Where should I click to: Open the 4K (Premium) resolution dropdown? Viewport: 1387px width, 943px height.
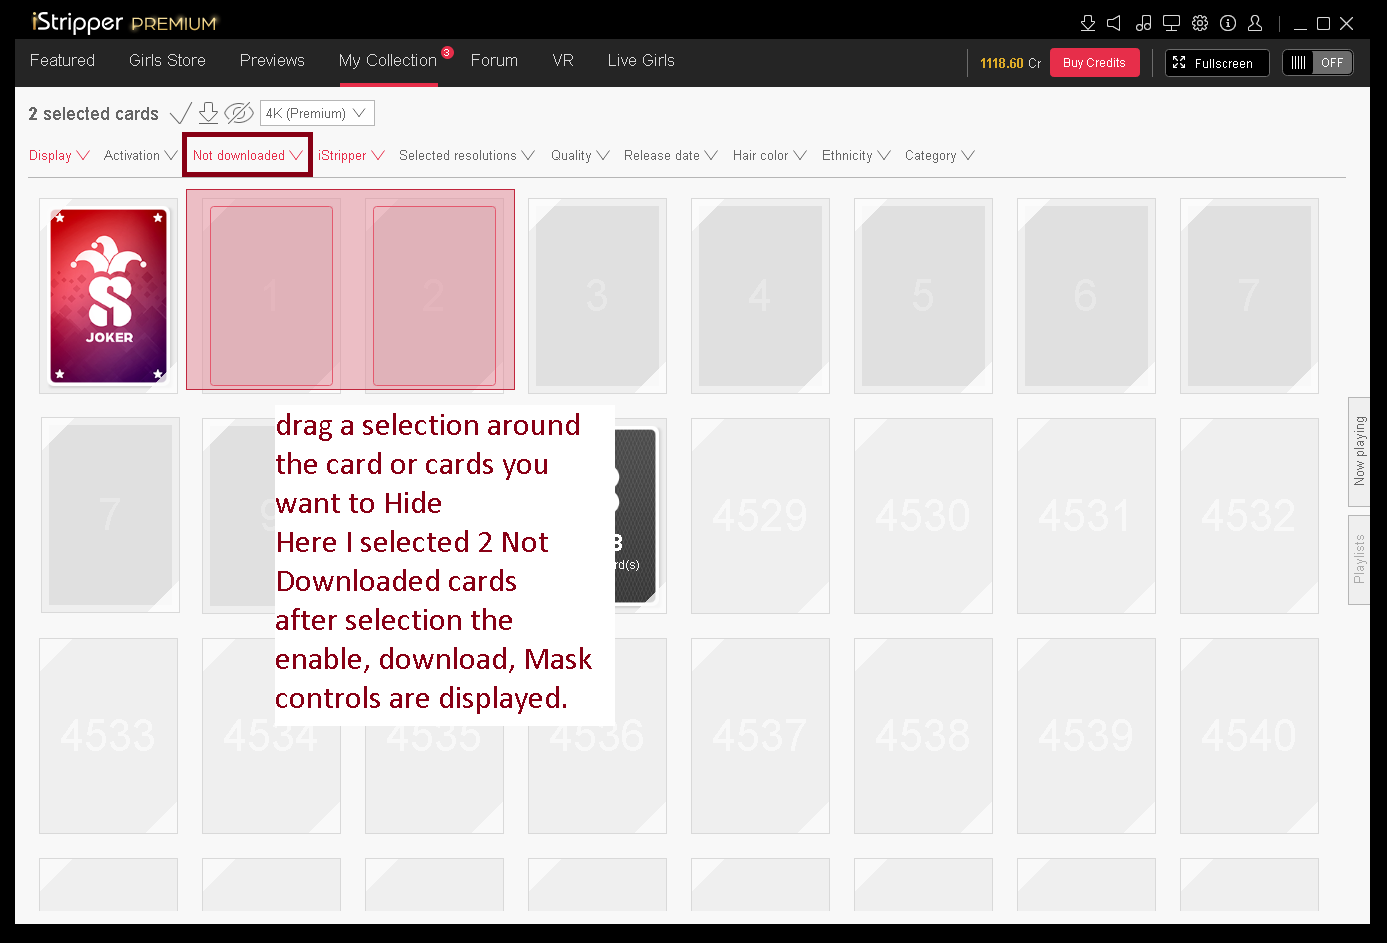pyautogui.click(x=317, y=114)
